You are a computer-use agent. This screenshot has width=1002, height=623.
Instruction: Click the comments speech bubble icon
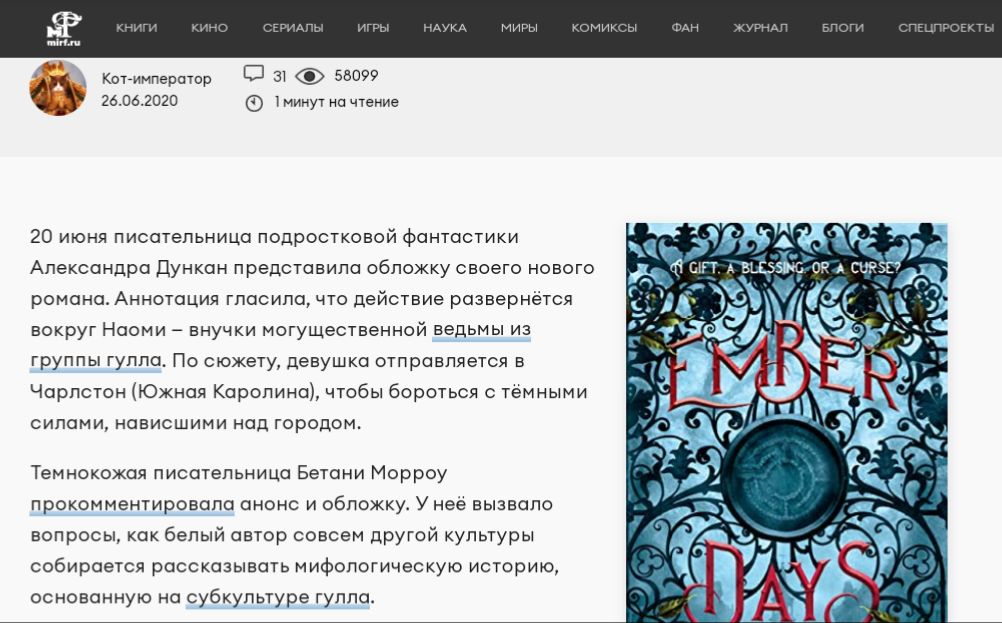254,74
